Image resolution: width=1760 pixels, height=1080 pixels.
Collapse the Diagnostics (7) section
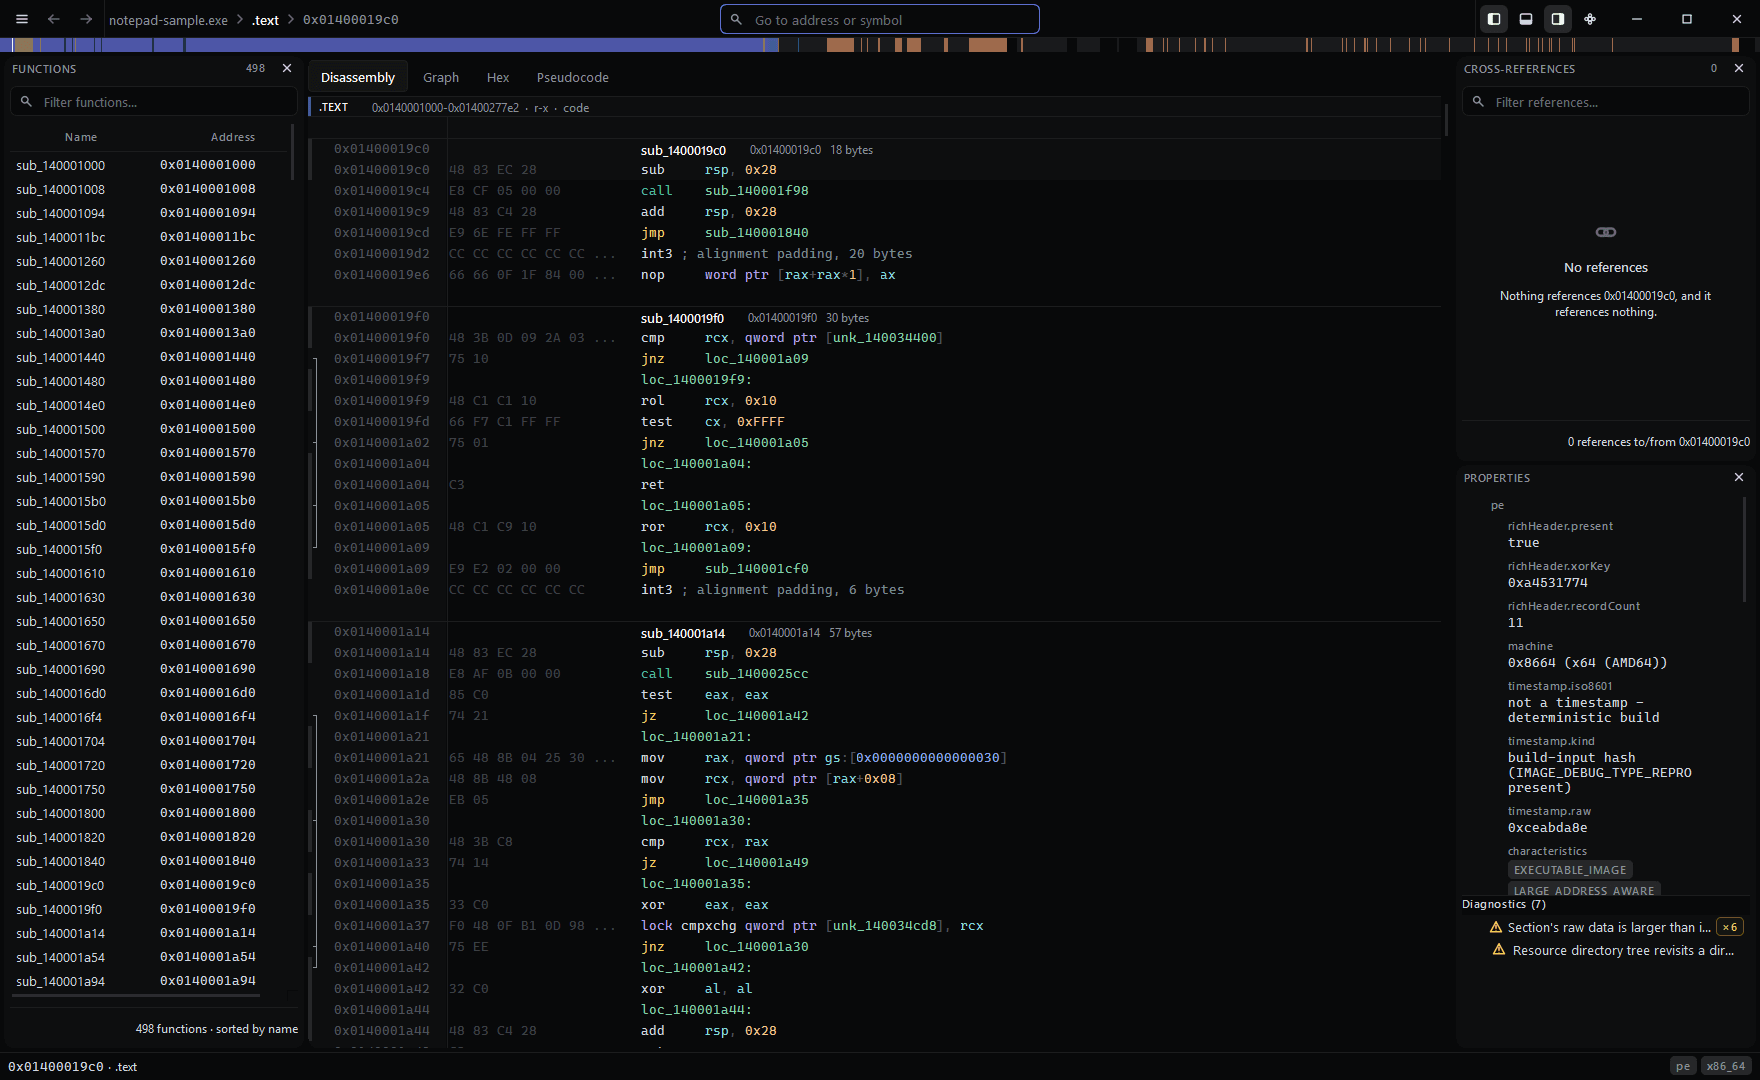pyautogui.click(x=1503, y=904)
